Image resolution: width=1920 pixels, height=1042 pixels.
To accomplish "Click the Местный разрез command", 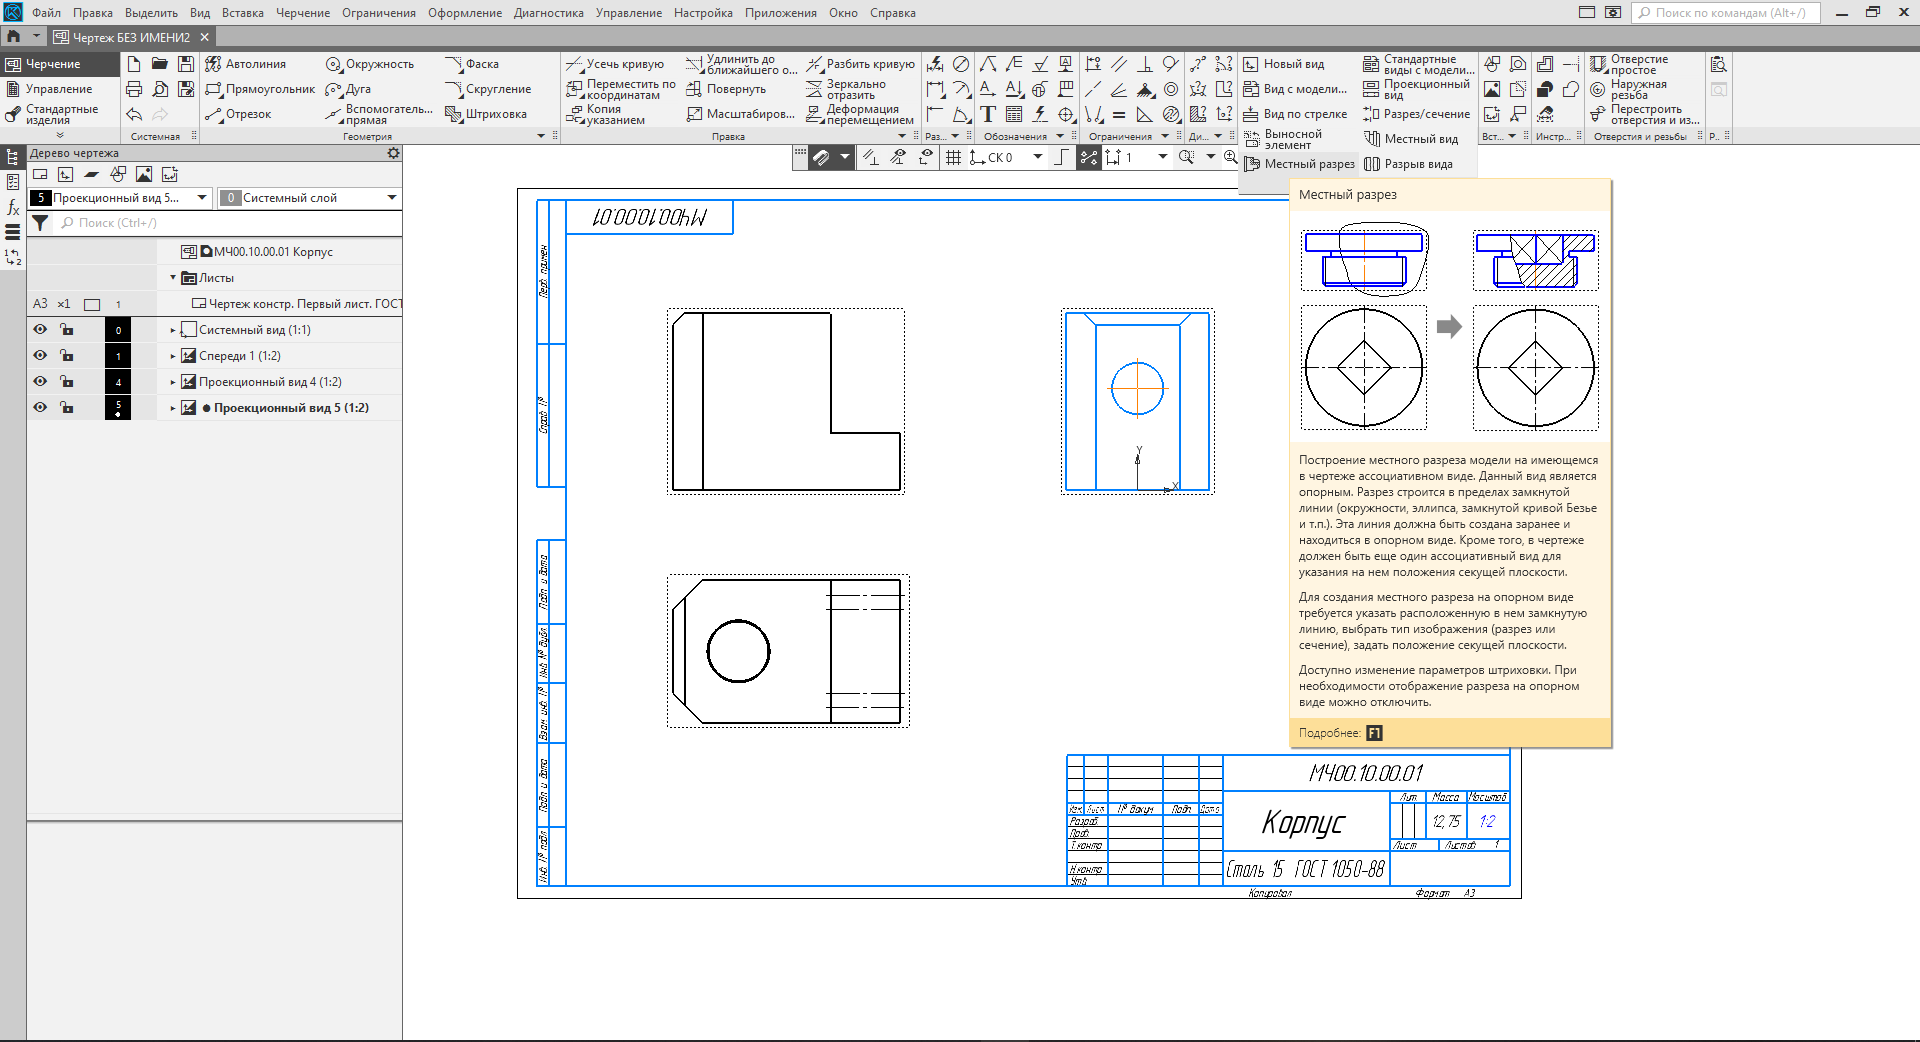I will click(1299, 164).
